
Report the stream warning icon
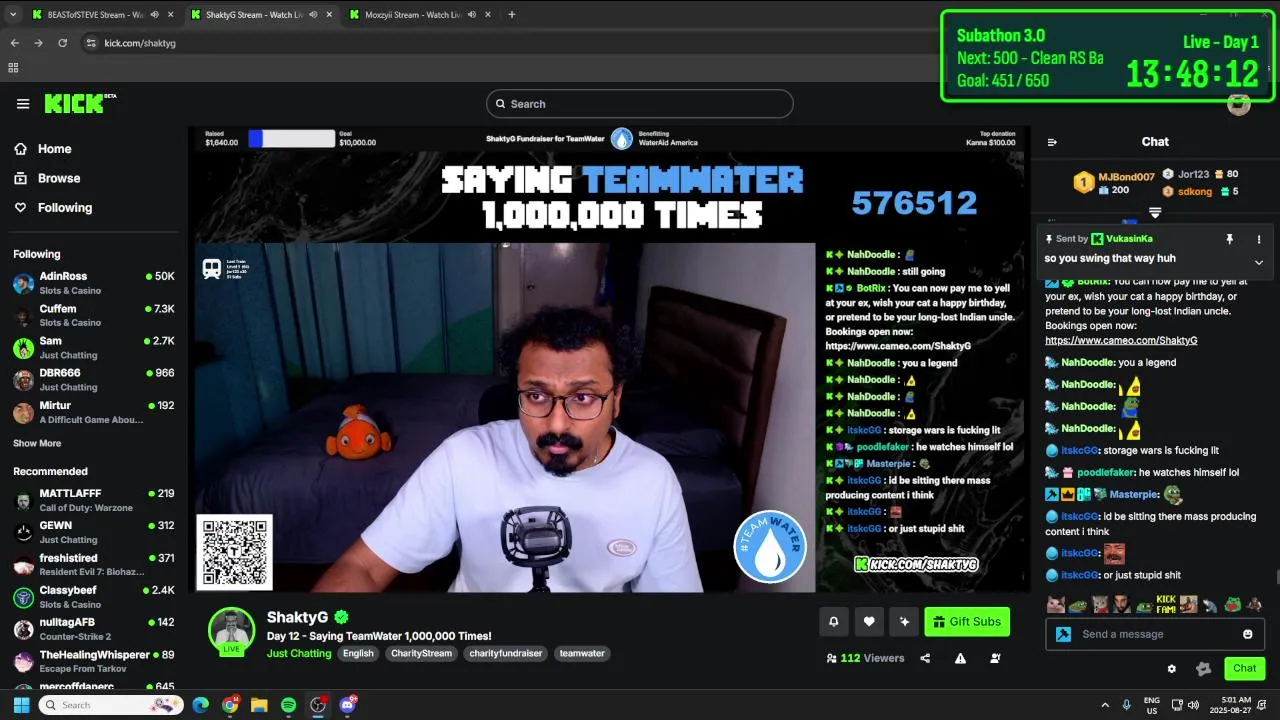coord(960,658)
